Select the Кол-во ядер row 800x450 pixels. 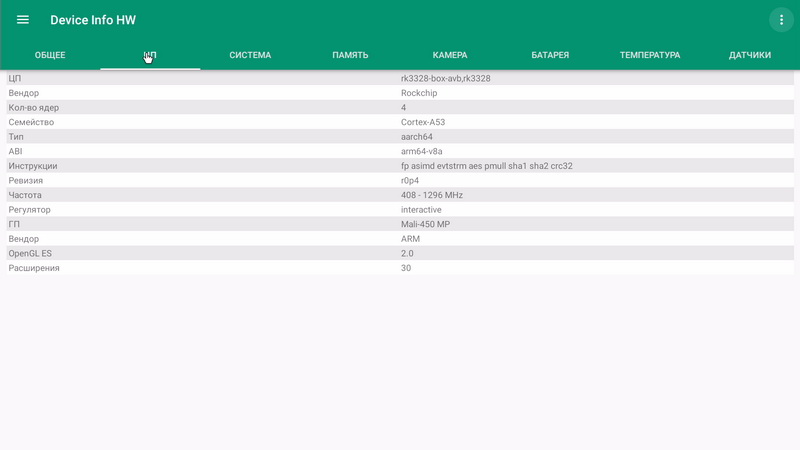pyautogui.click(x=400, y=107)
